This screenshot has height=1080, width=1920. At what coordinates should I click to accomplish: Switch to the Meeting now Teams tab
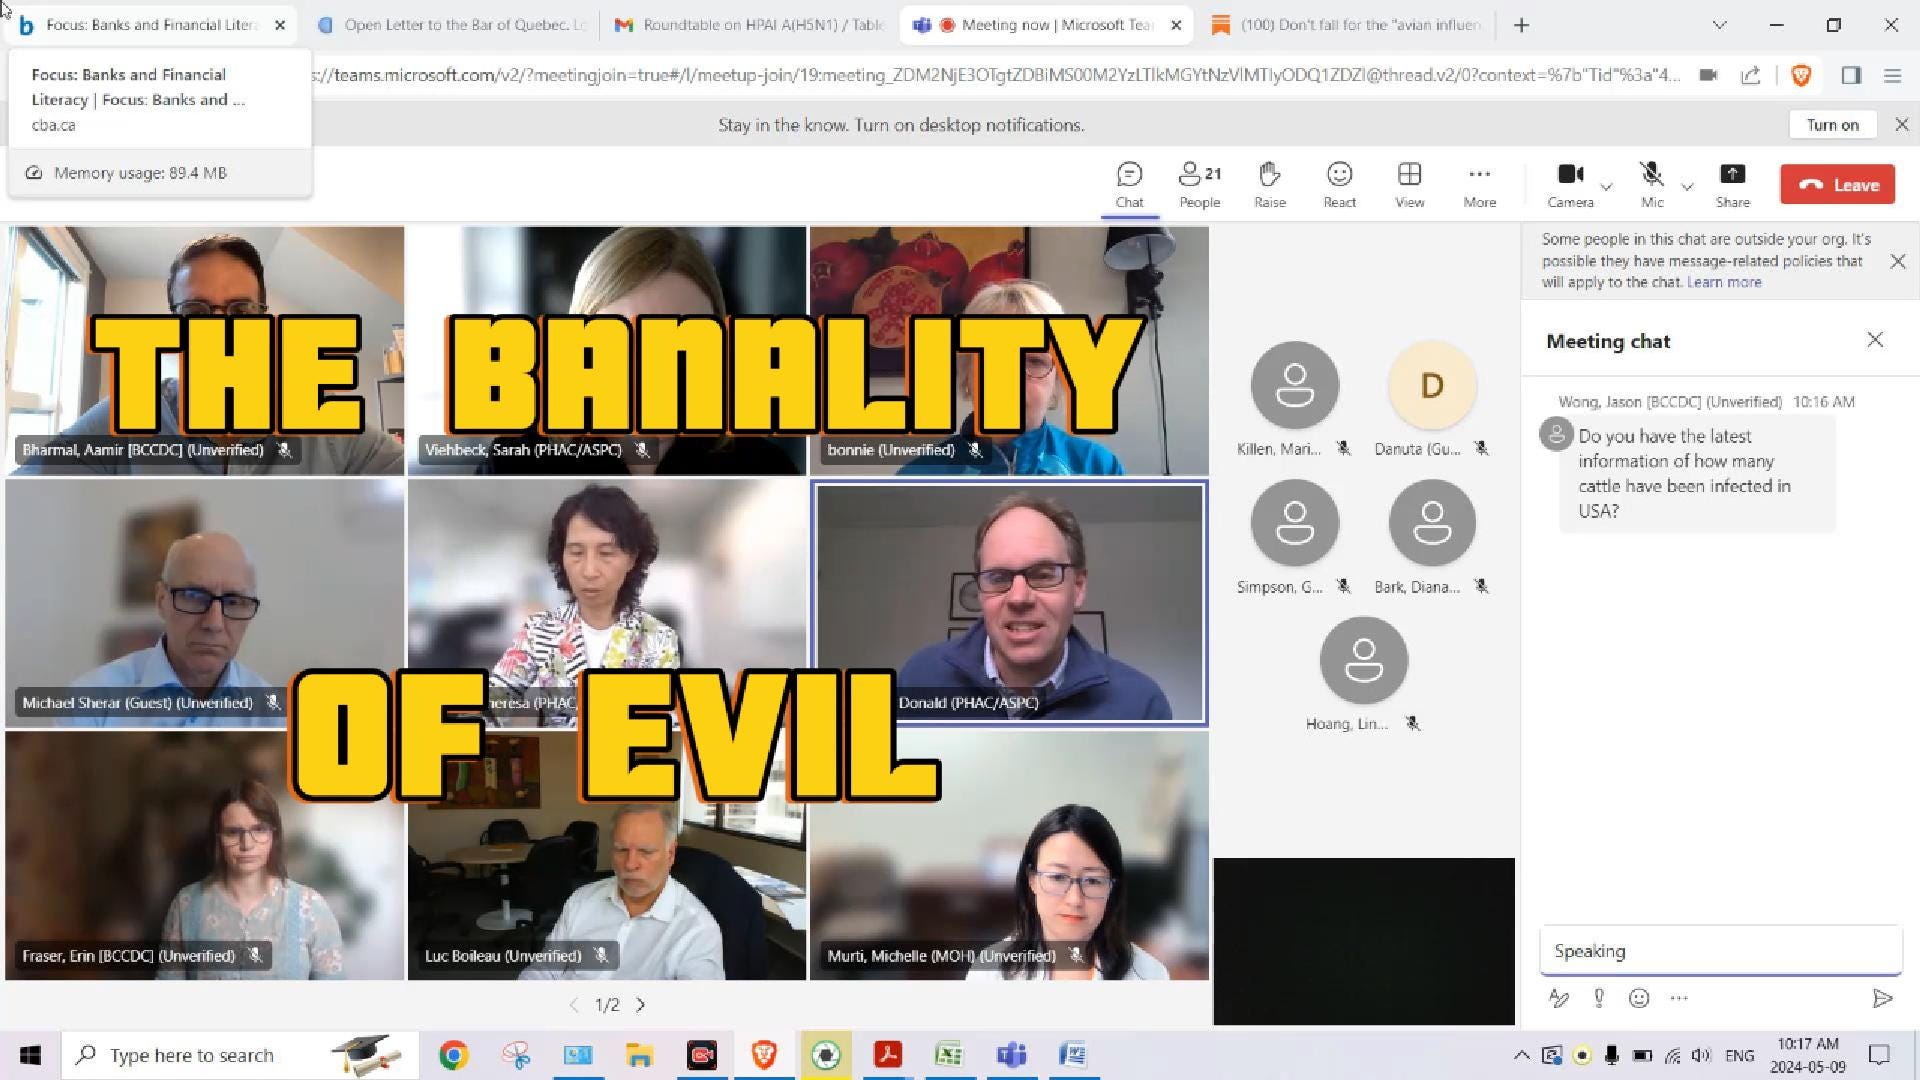[x=1045, y=25]
